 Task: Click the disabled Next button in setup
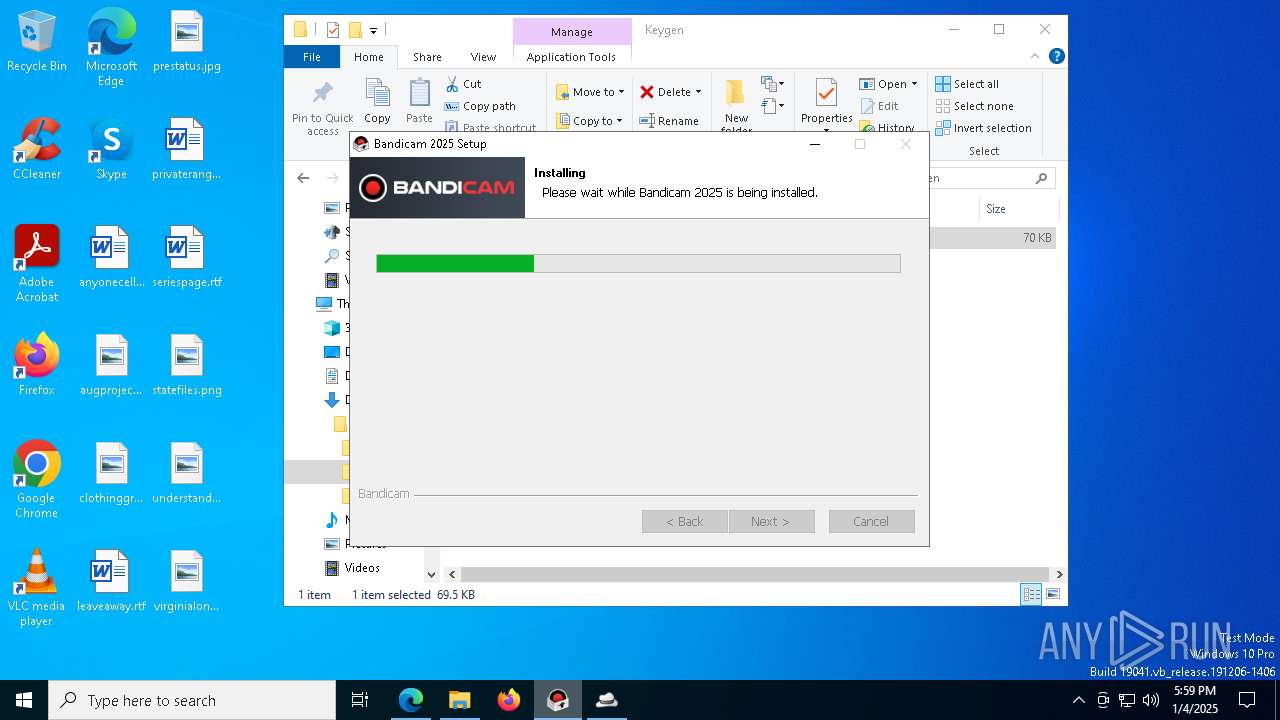point(771,521)
